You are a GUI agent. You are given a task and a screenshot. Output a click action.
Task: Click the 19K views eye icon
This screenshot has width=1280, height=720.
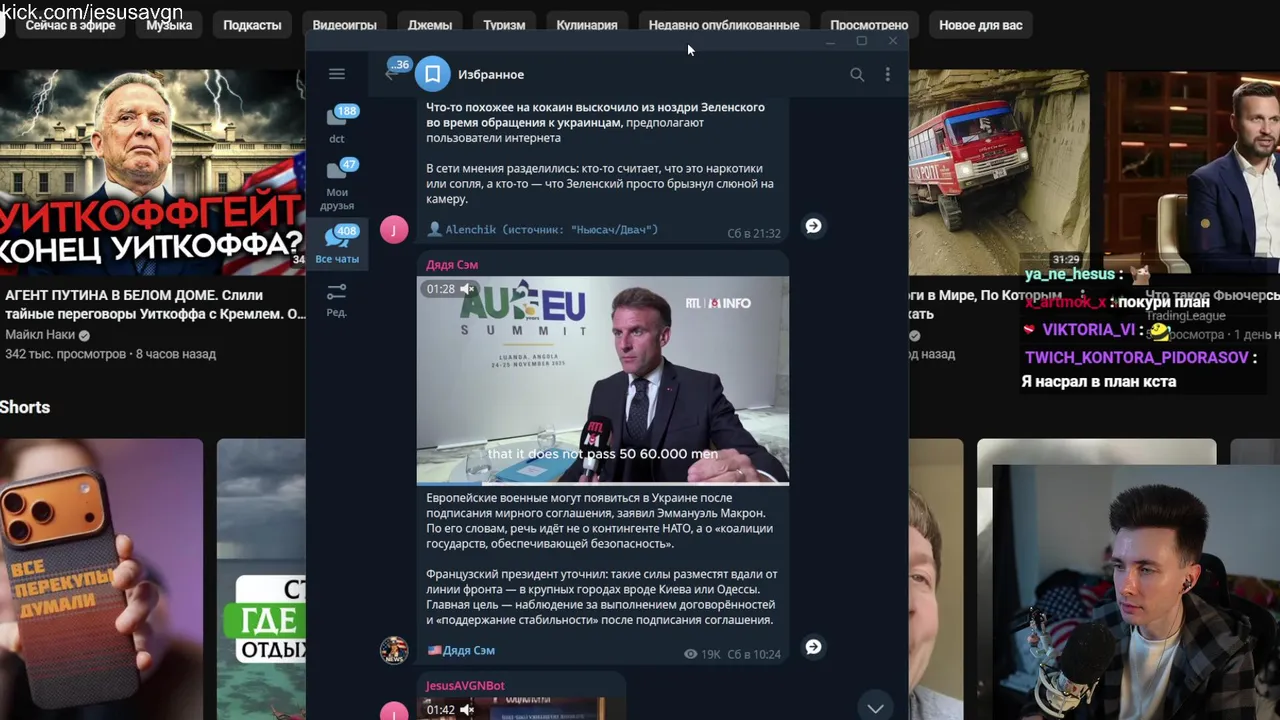690,654
